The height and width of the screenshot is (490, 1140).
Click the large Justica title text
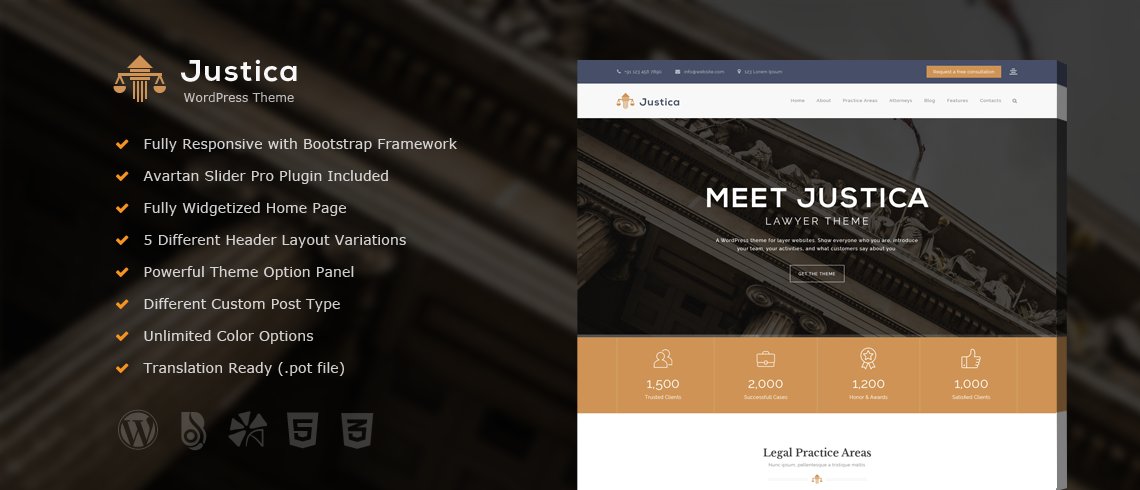click(239, 71)
